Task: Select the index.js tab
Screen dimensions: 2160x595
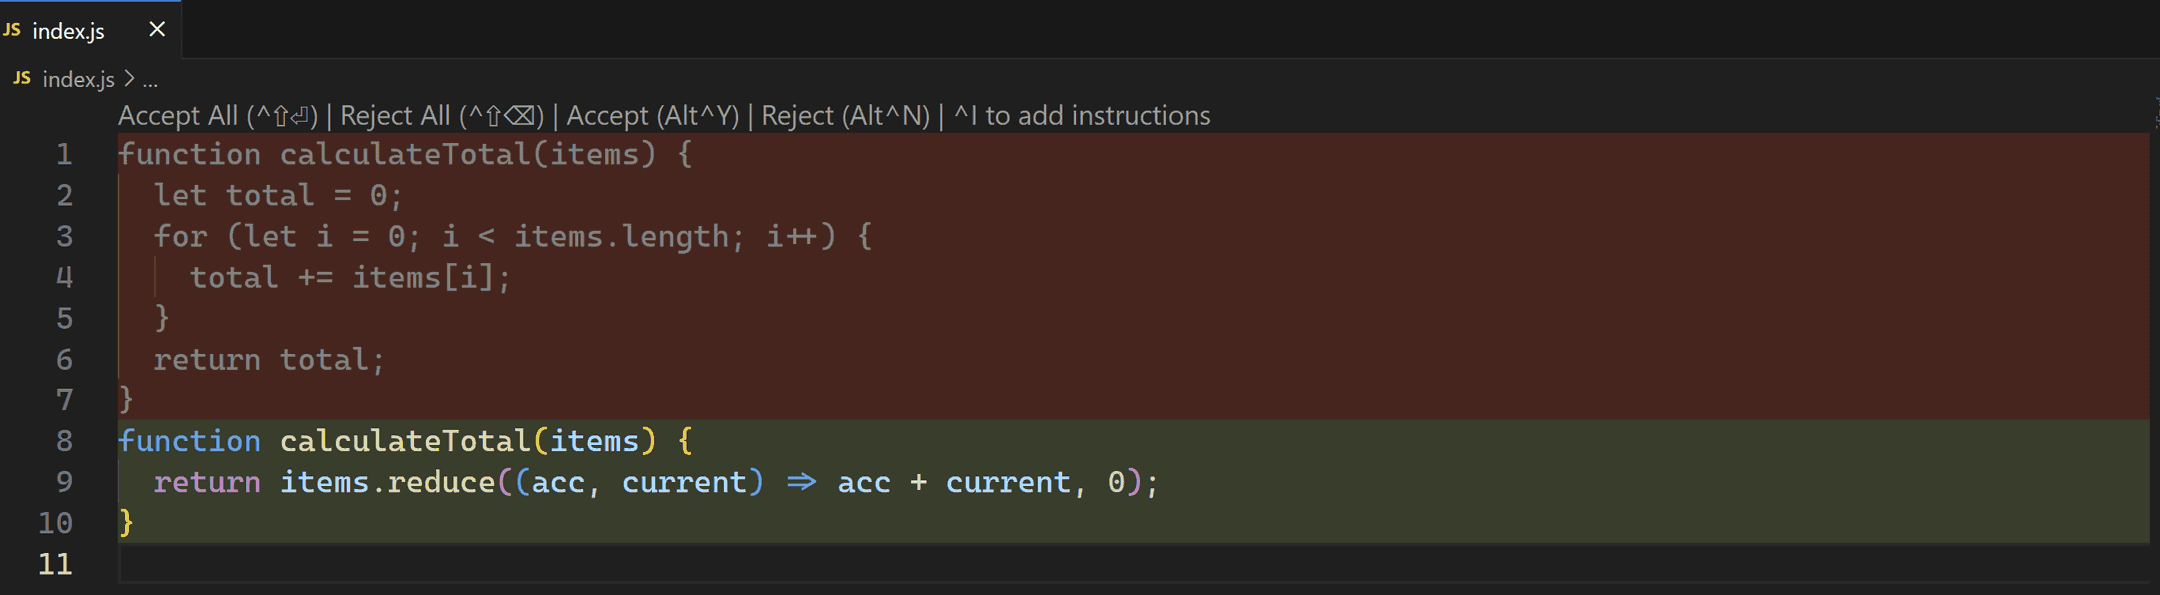Action: tap(68, 31)
